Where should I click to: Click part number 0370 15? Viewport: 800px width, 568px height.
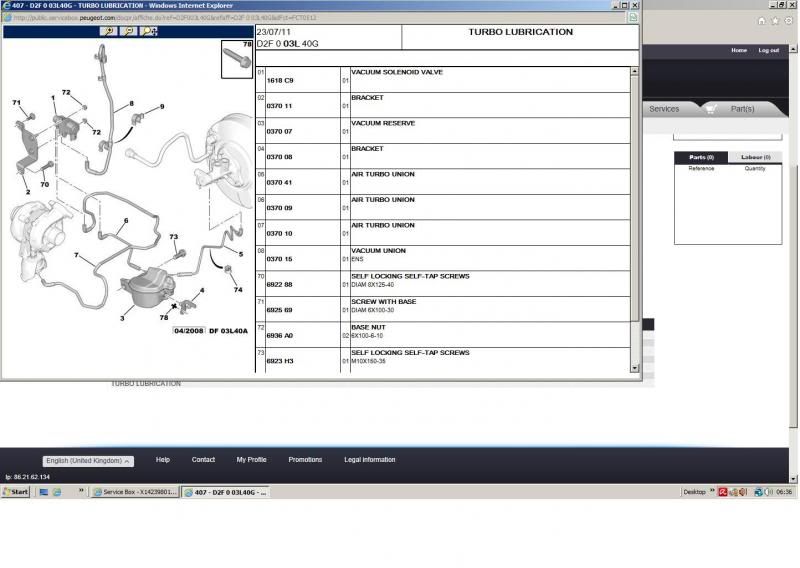coord(279,259)
